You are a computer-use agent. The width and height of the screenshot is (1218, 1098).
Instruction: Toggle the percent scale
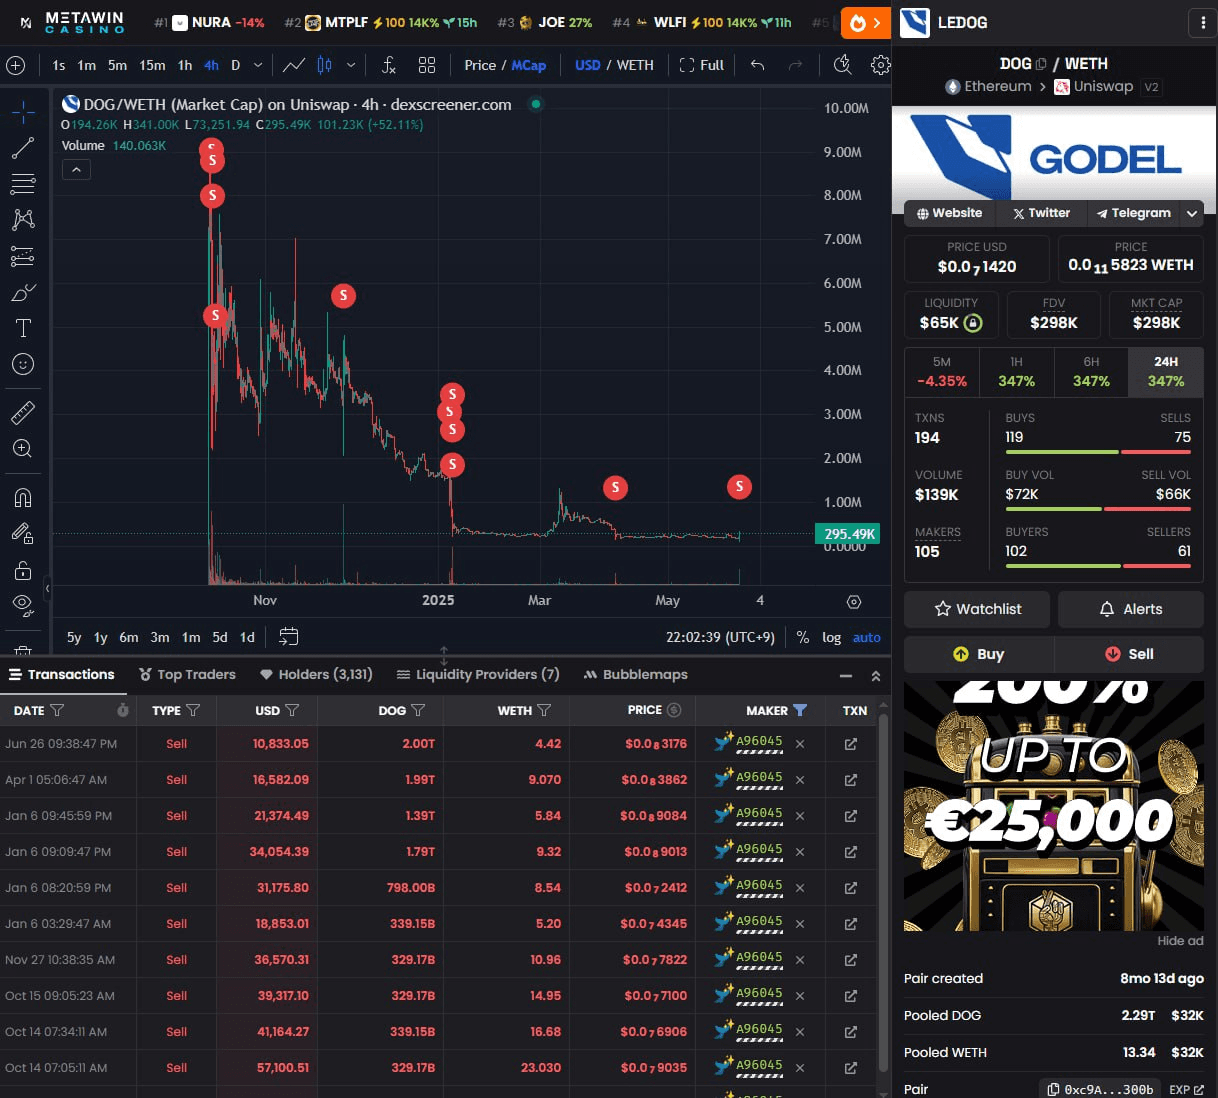pos(803,637)
